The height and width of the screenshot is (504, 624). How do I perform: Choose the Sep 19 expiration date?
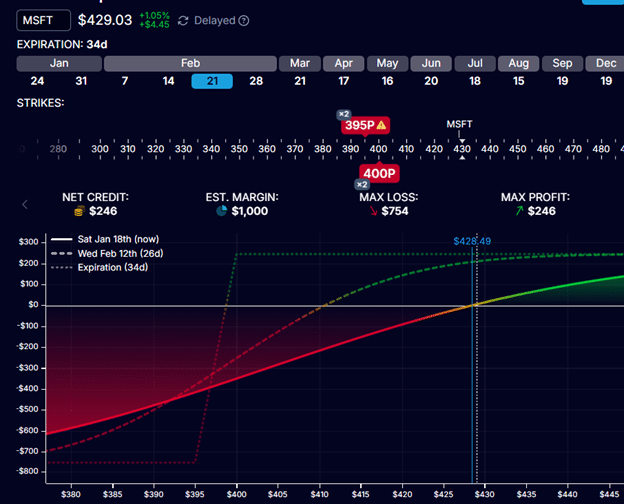pos(562,81)
